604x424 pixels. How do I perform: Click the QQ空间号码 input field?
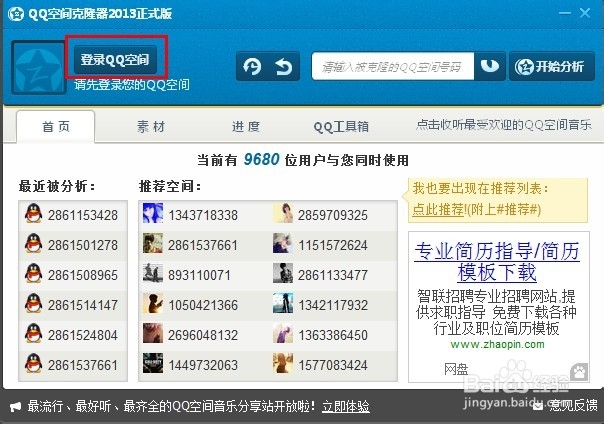click(x=393, y=67)
